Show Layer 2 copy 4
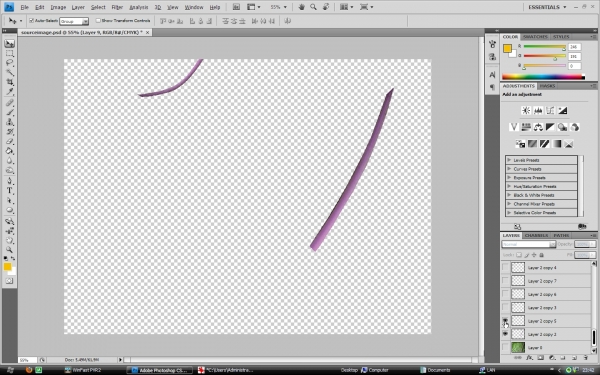600x375 pixels. 505,267
